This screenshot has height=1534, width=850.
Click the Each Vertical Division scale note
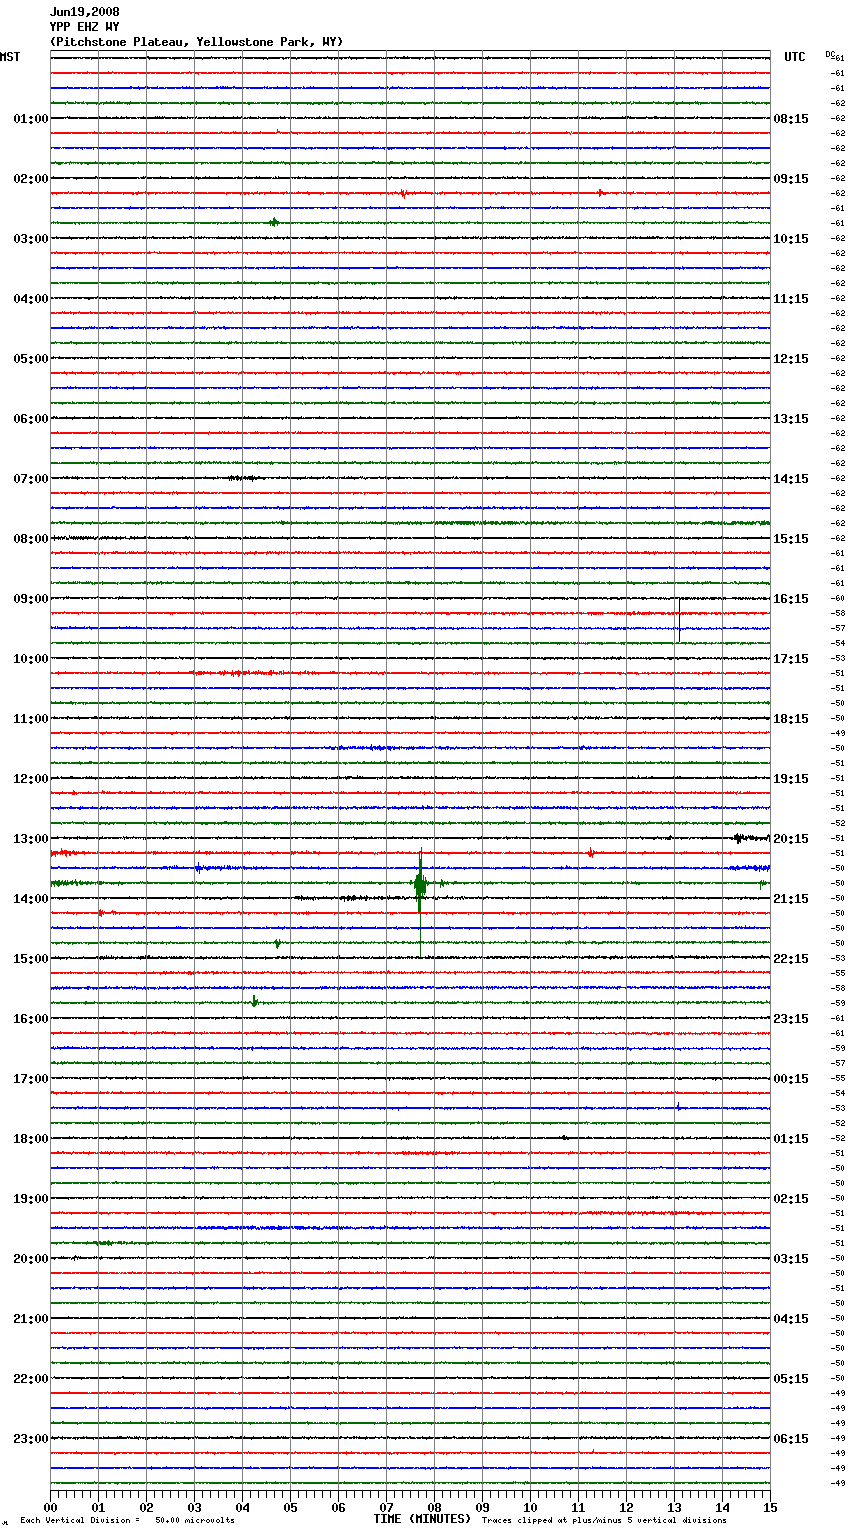pos(127,1521)
